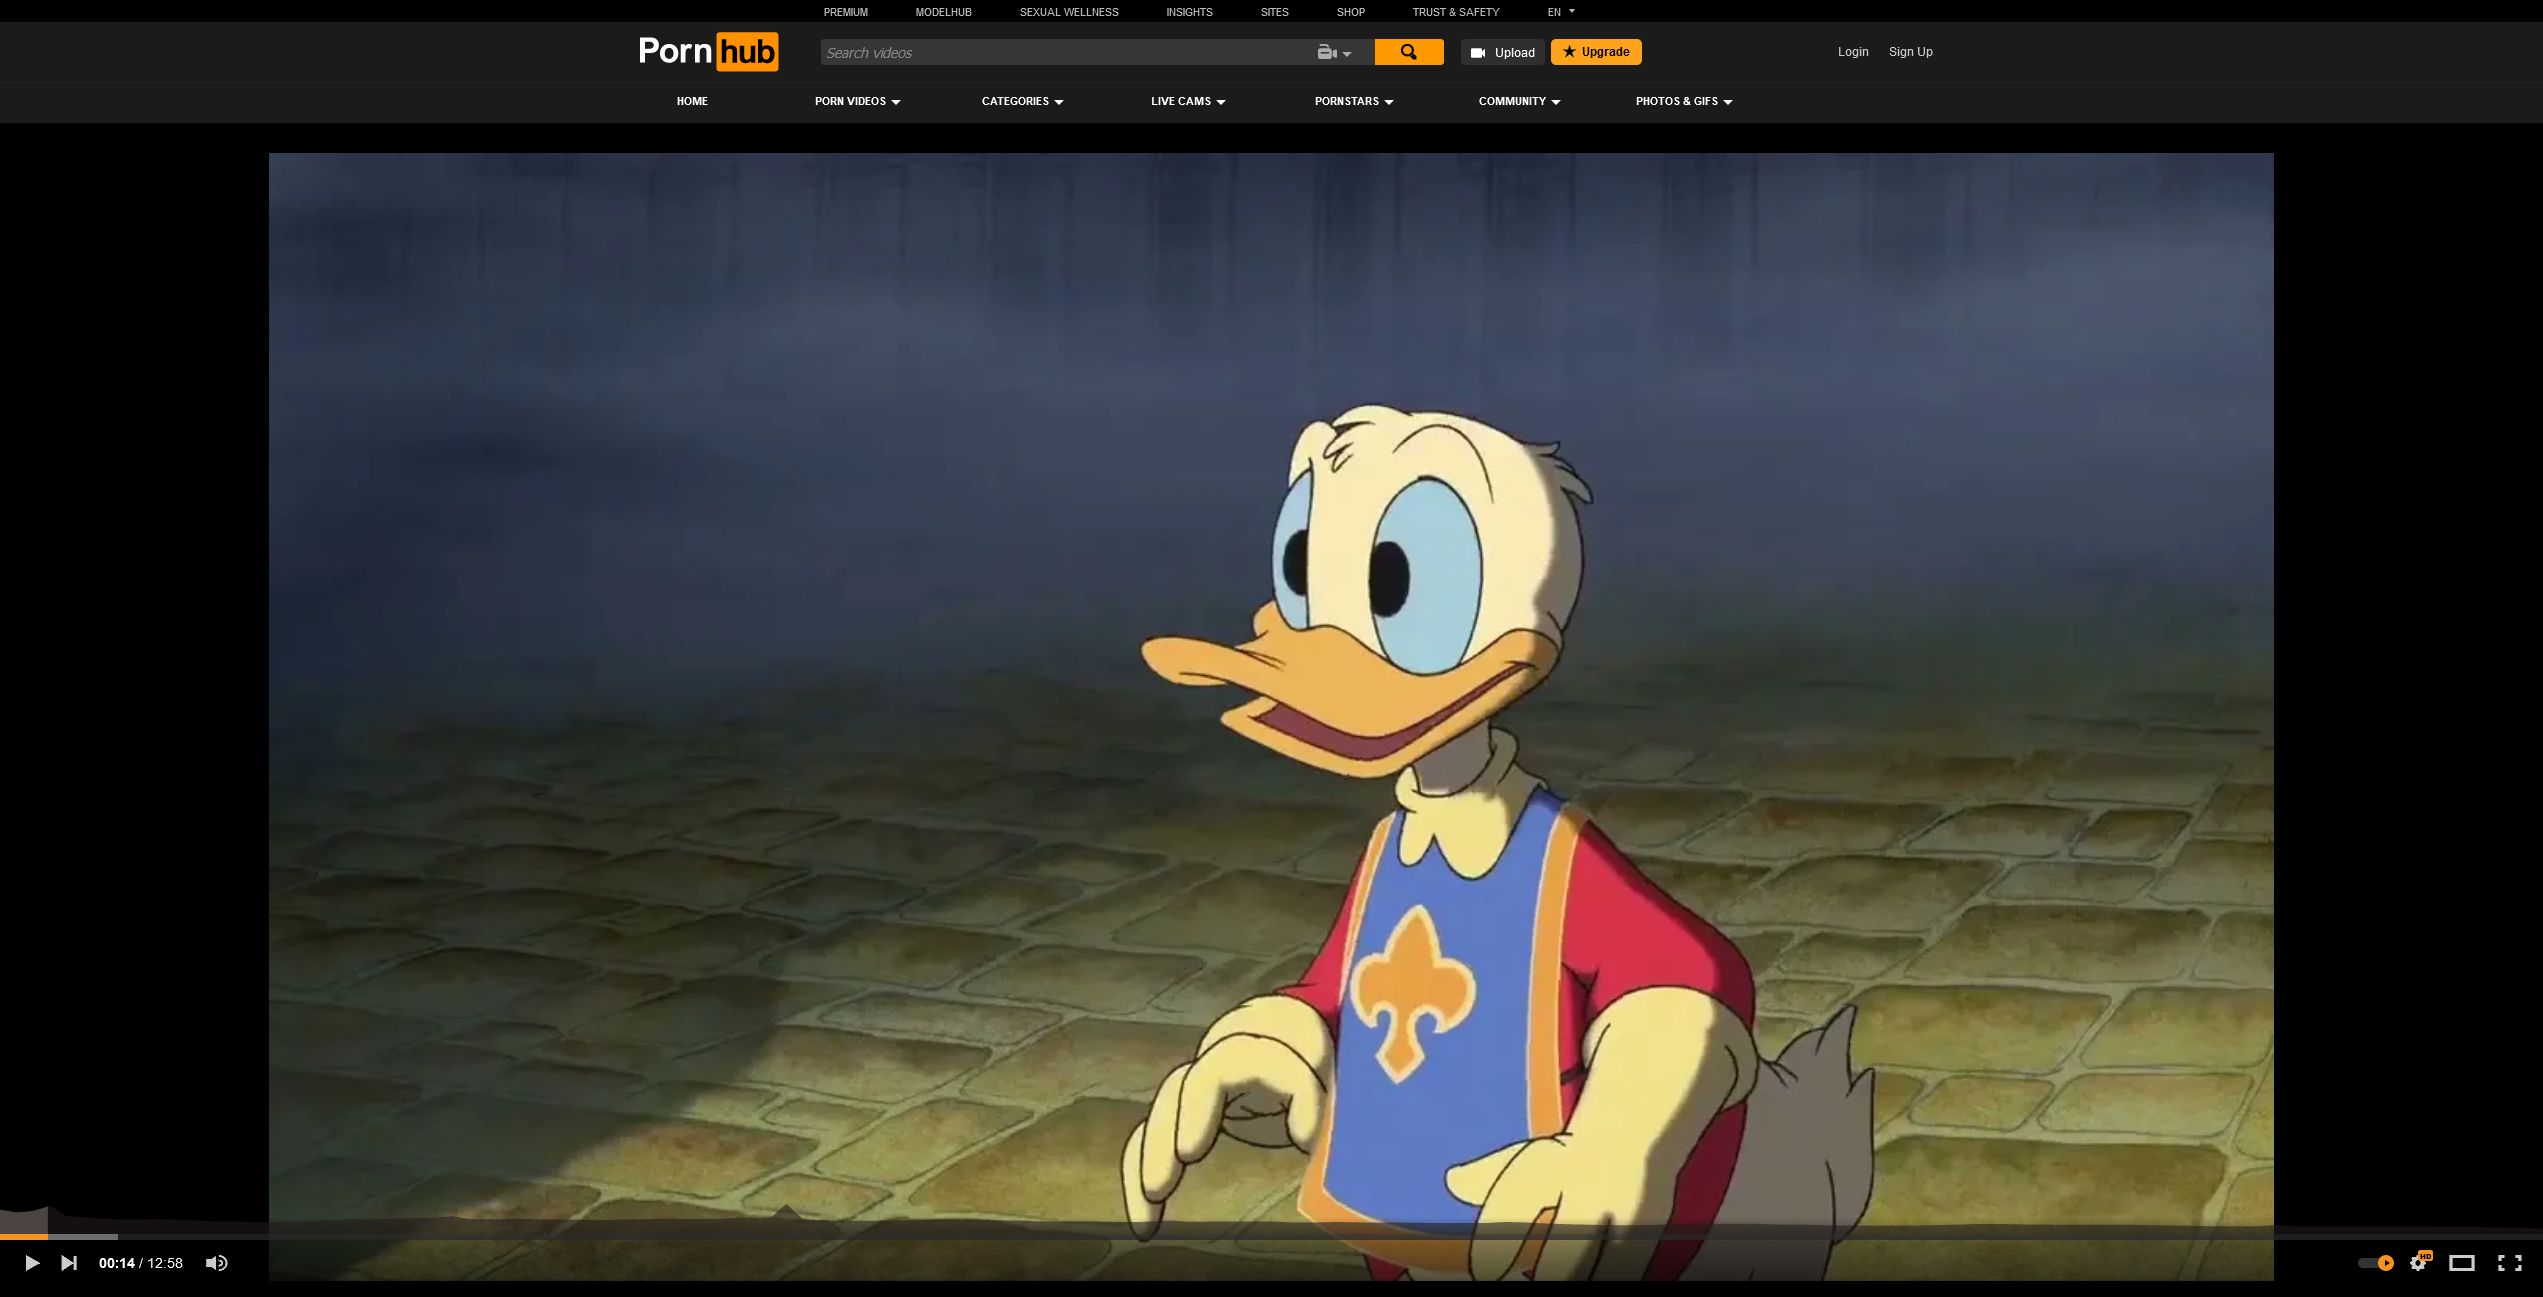Open the HD quality settings gear
The image size is (2543, 1297).
click(x=2420, y=1263)
